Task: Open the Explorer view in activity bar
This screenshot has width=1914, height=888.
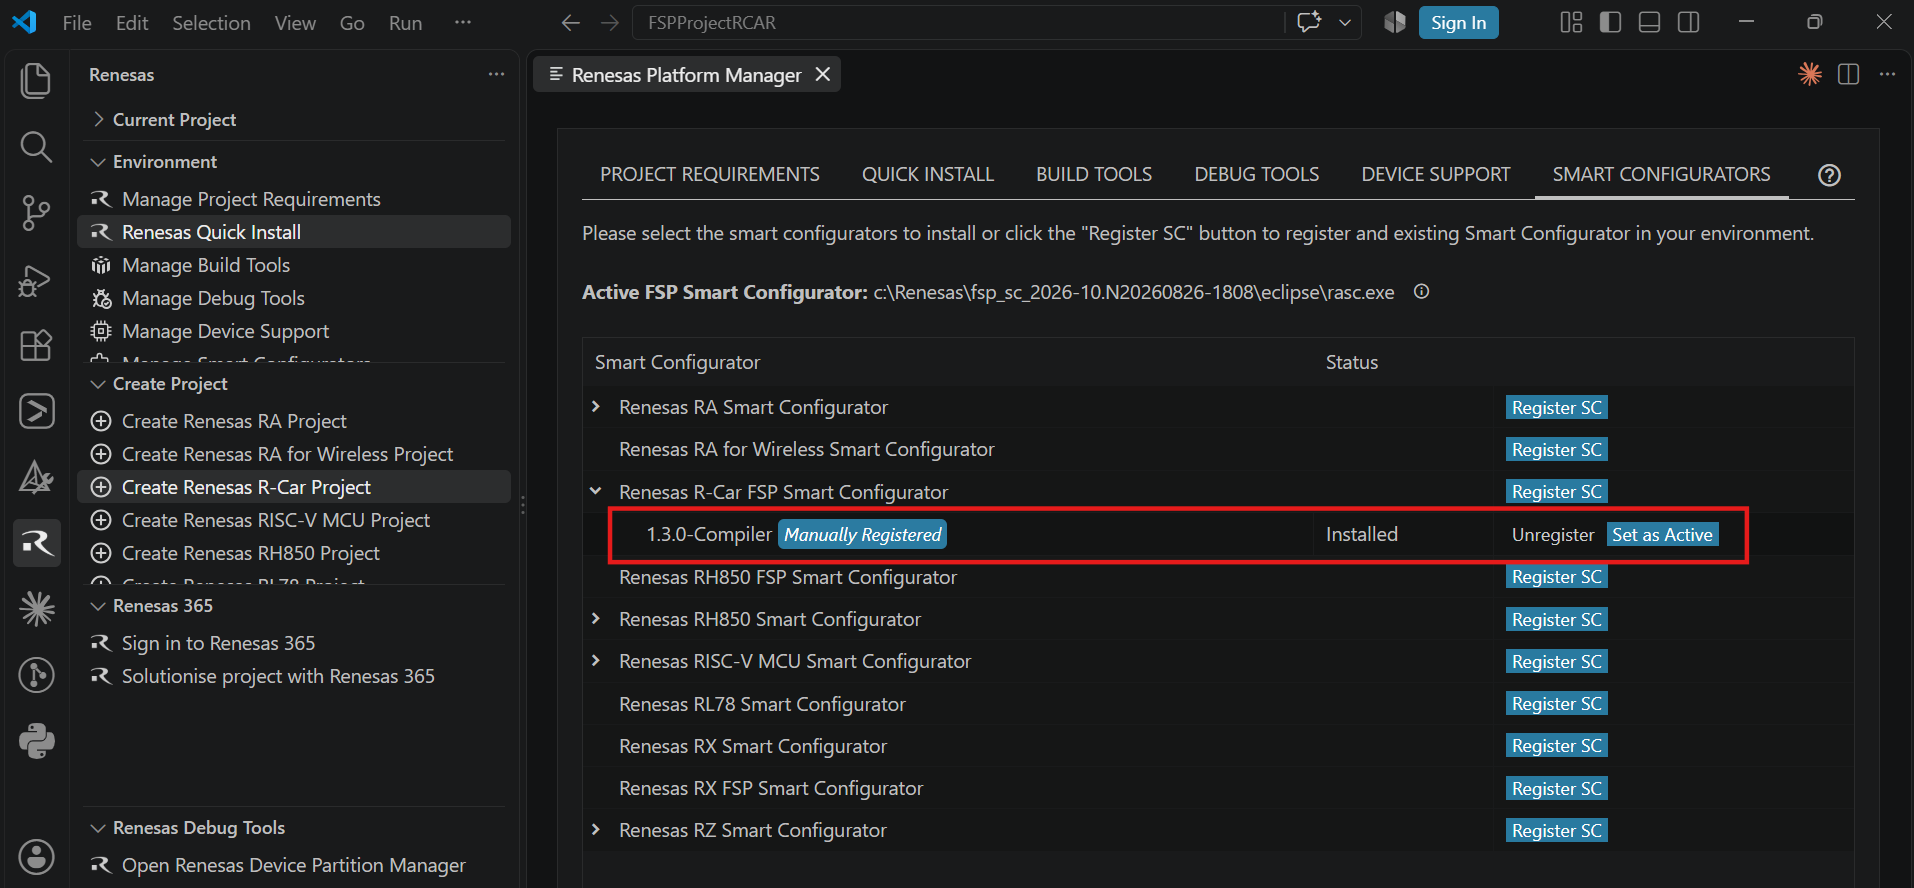Action: click(36, 81)
